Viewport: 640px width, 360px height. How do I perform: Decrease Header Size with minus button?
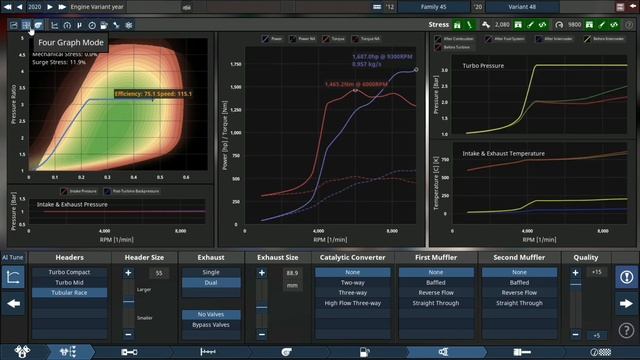(128, 334)
